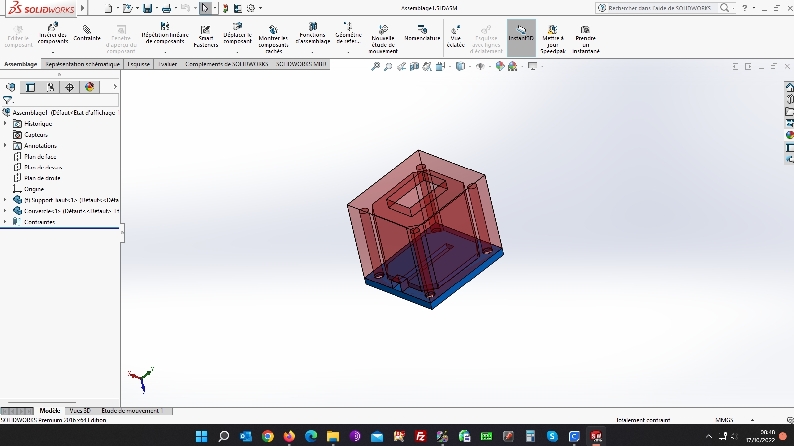Click the PropertyManager tab icon
The image size is (794, 446).
click(31, 87)
